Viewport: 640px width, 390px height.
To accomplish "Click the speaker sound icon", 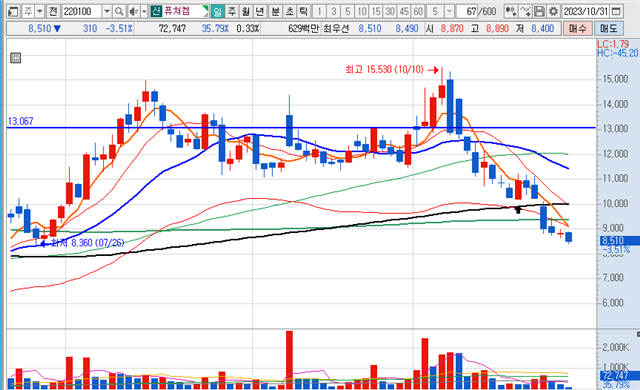I will point(133,11).
